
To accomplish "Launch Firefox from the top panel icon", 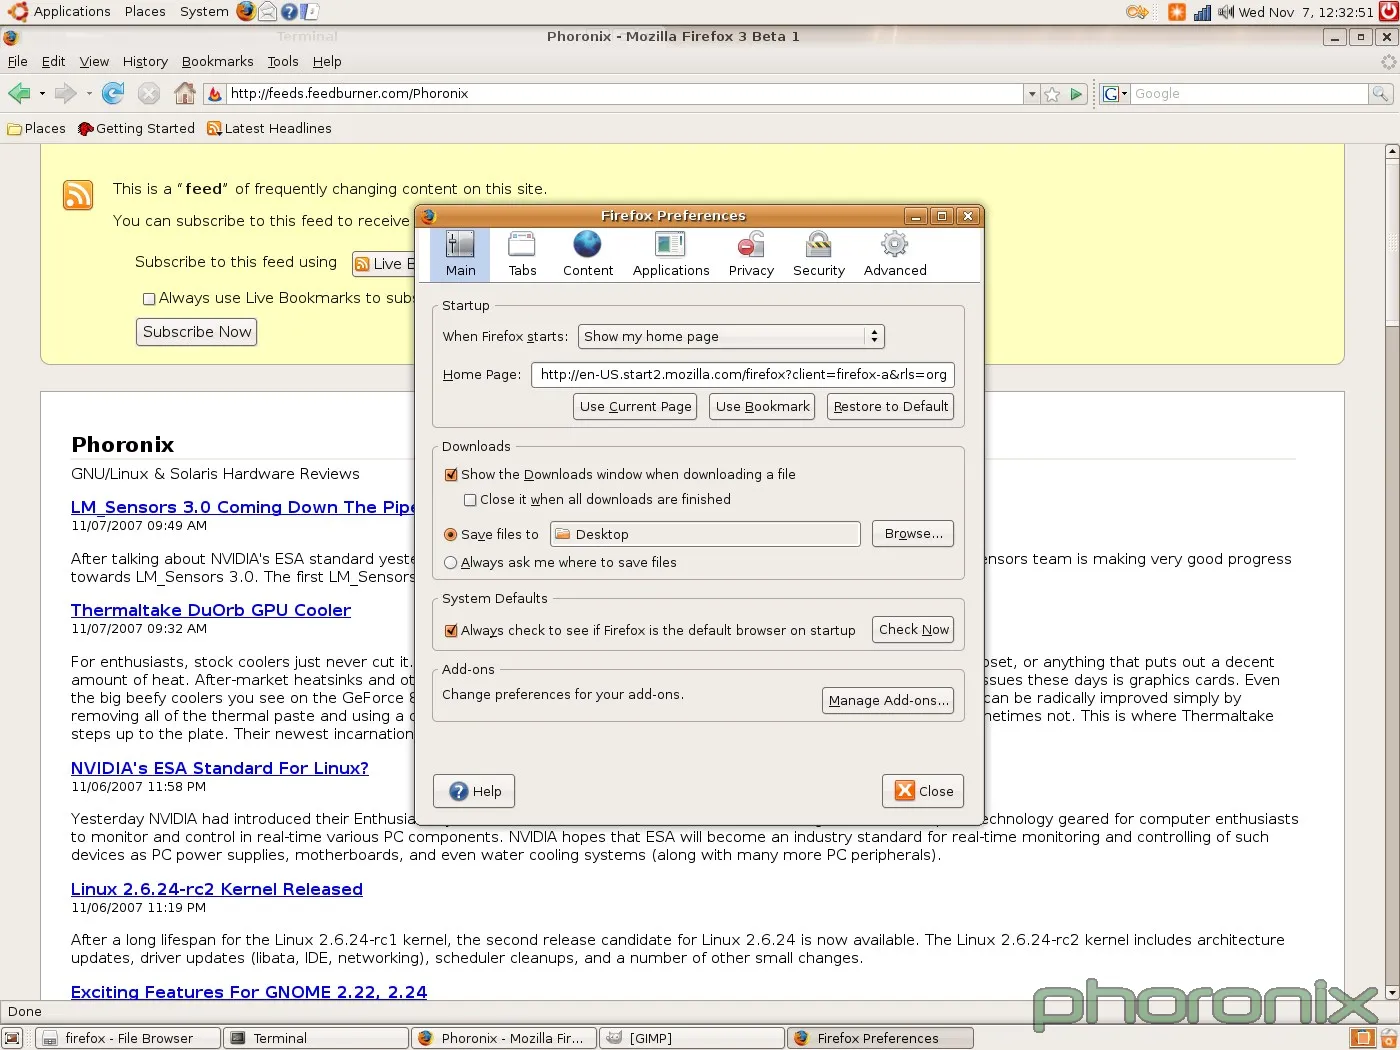I will pyautogui.click(x=246, y=12).
